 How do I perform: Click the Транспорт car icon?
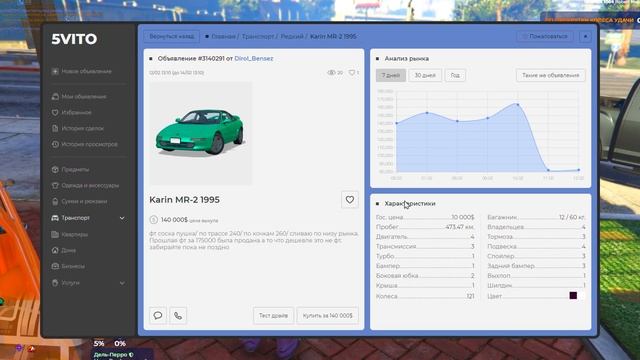[55, 218]
